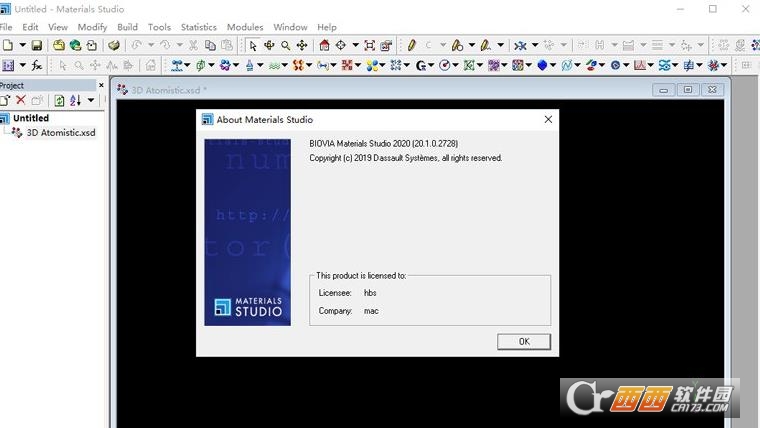This screenshot has width=760, height=428.
Task: Close the About Materials Studio dialog
Action: (548, 119)
